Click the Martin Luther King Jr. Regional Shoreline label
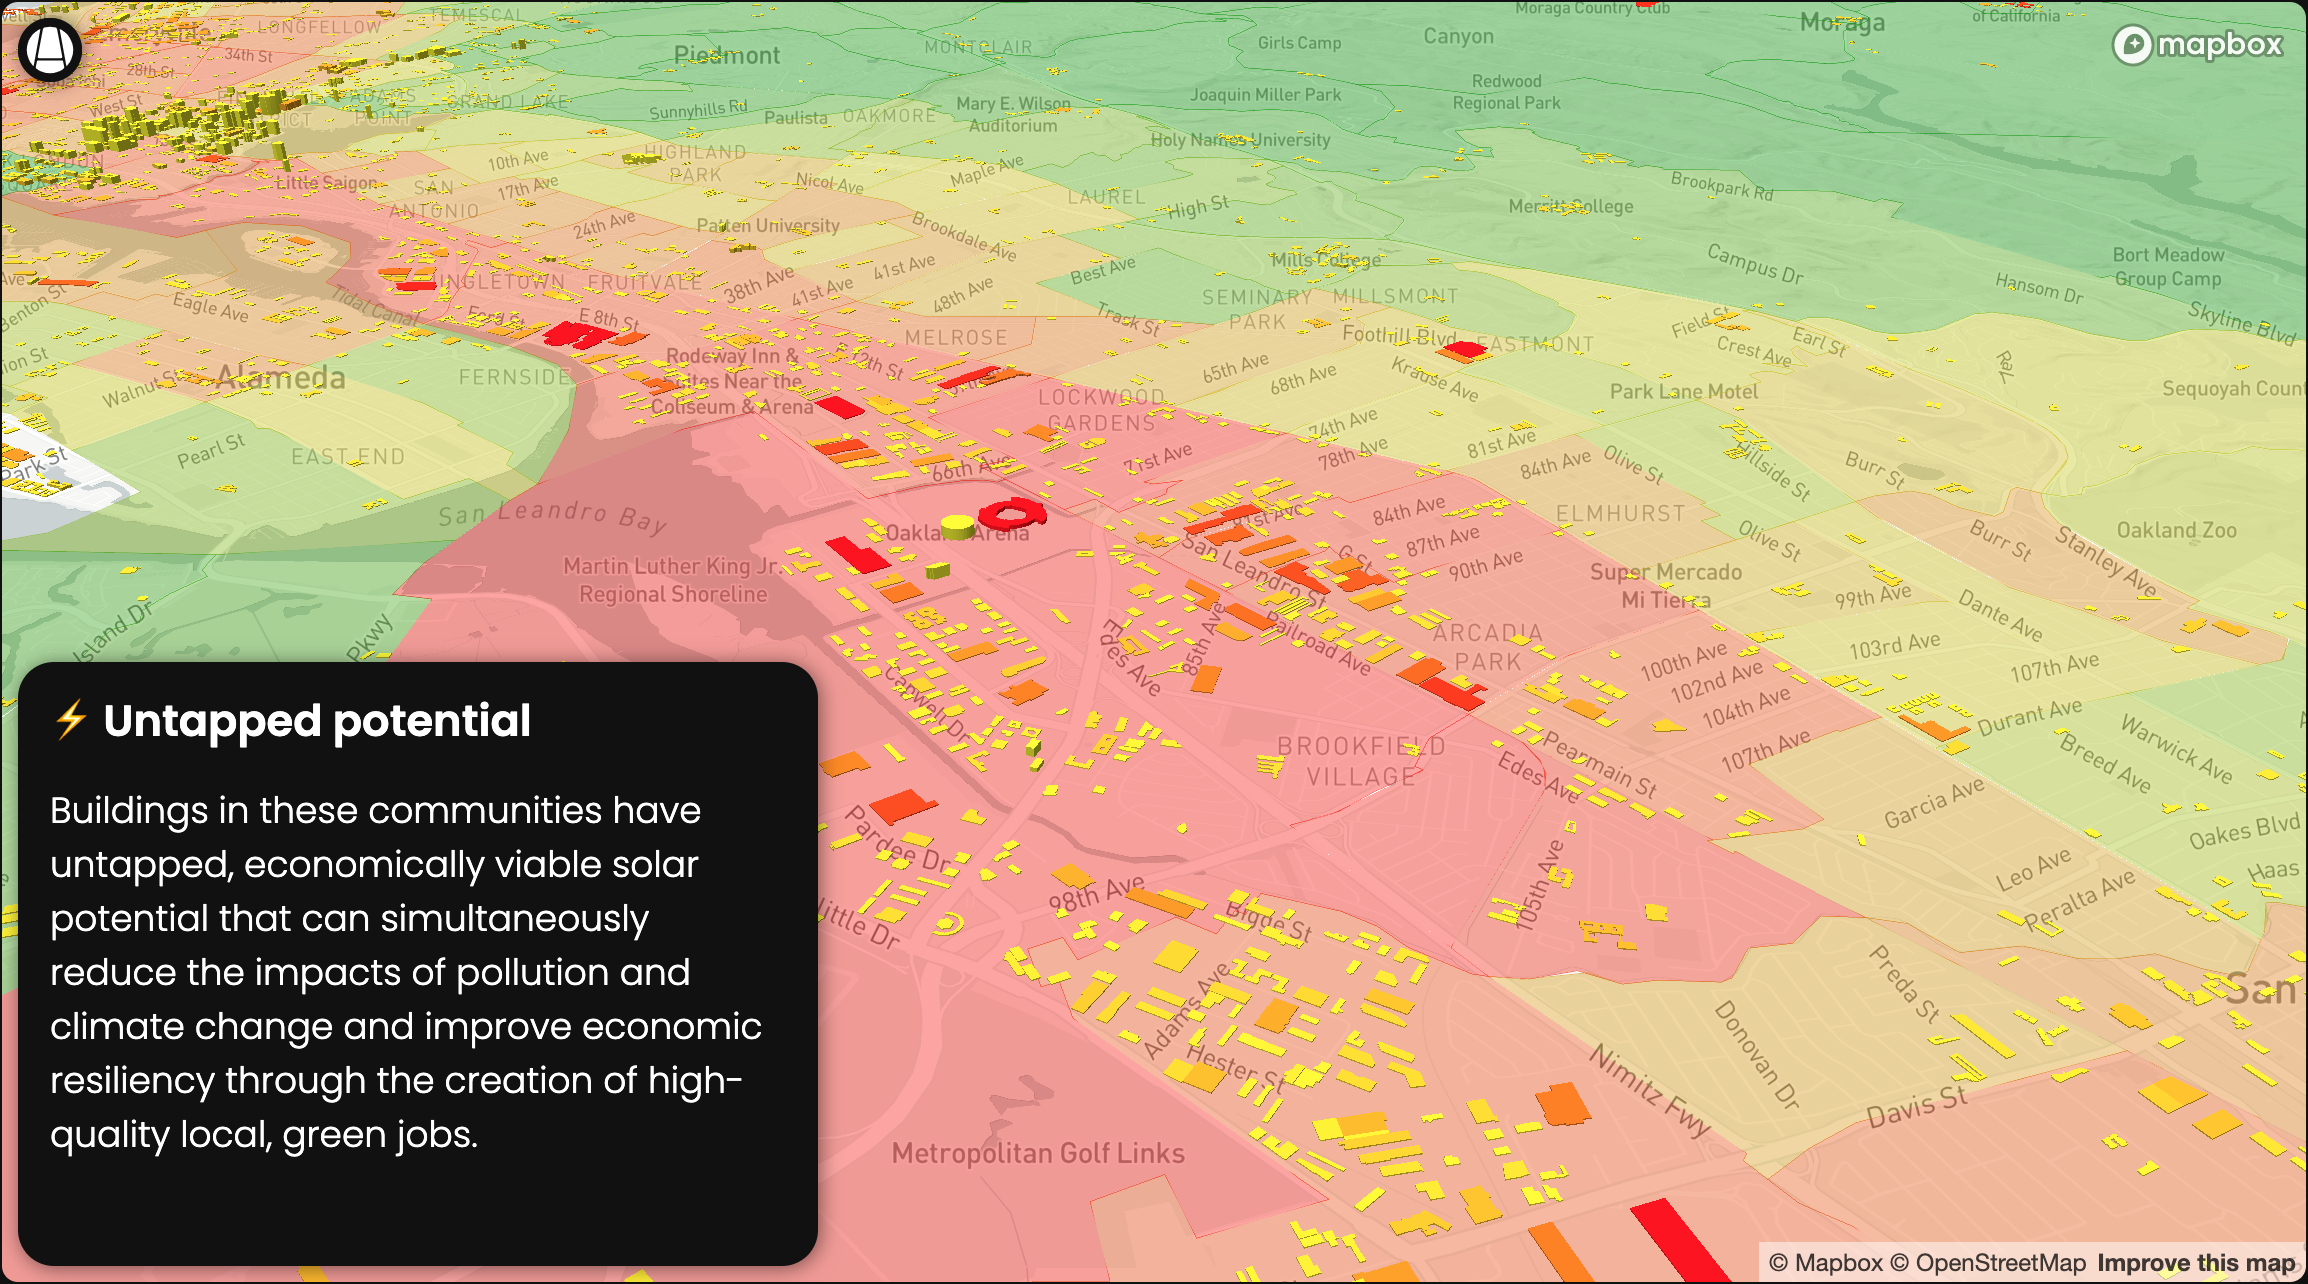The height and width of the screenshot is (1284, 2308). point(673,580)
